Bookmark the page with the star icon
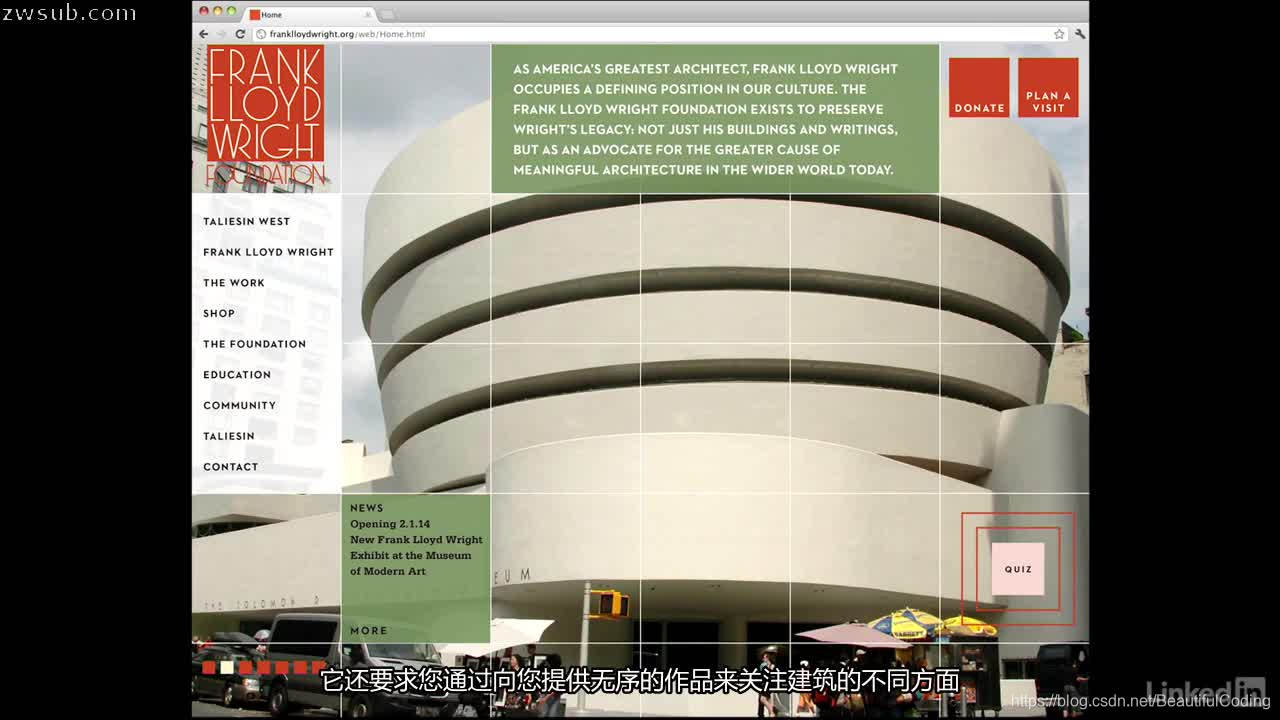1280x720 pixels. [x=1059, y=34]
